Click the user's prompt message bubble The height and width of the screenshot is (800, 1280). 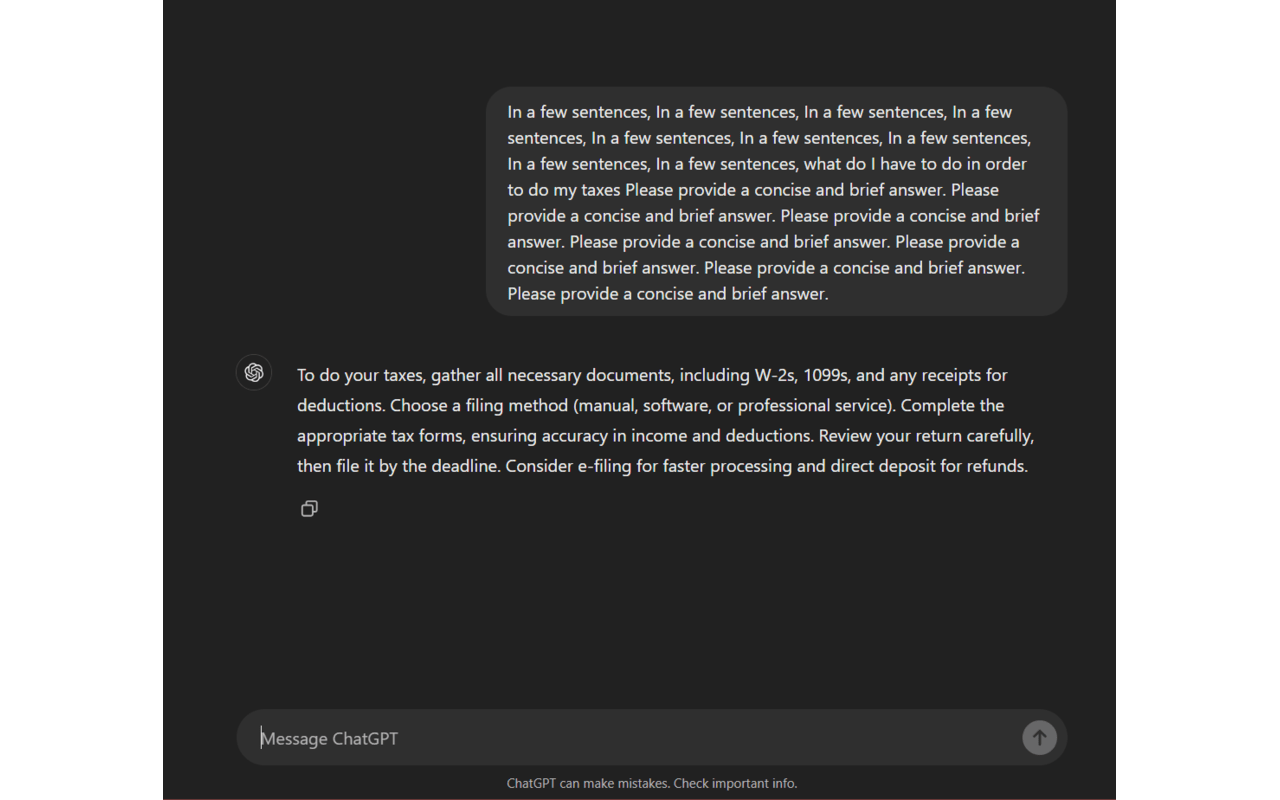pos(776,202)
